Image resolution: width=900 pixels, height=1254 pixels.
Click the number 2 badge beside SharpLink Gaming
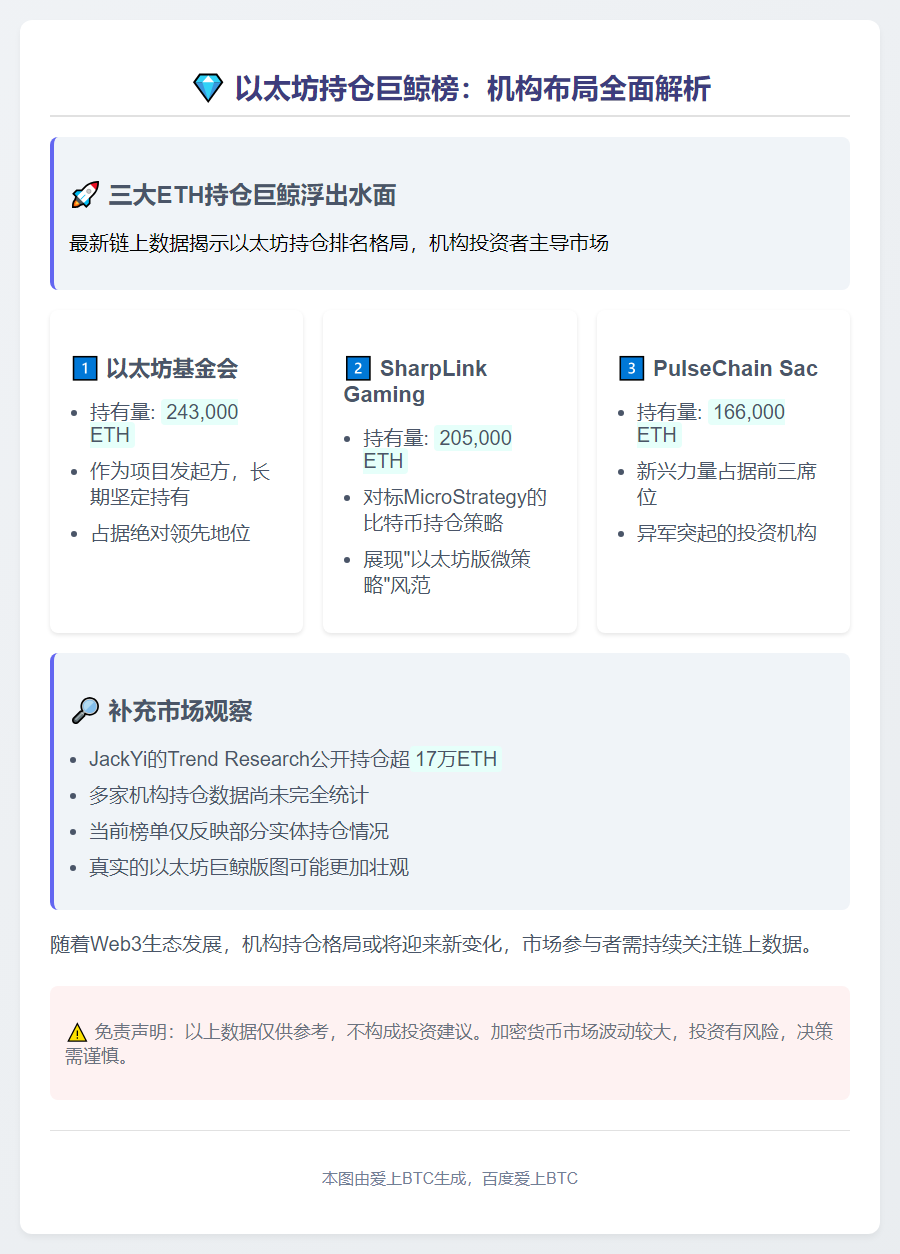click(x=357, y=369)
